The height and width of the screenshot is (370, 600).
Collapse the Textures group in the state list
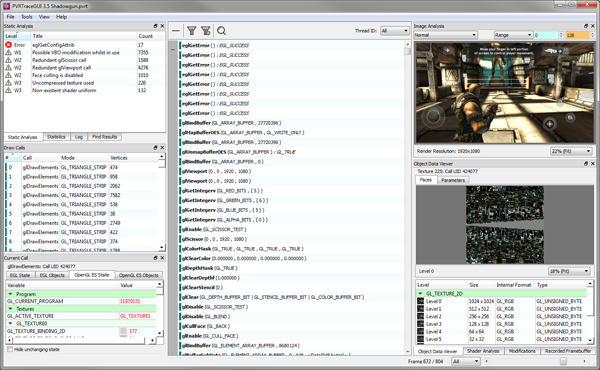10,309
